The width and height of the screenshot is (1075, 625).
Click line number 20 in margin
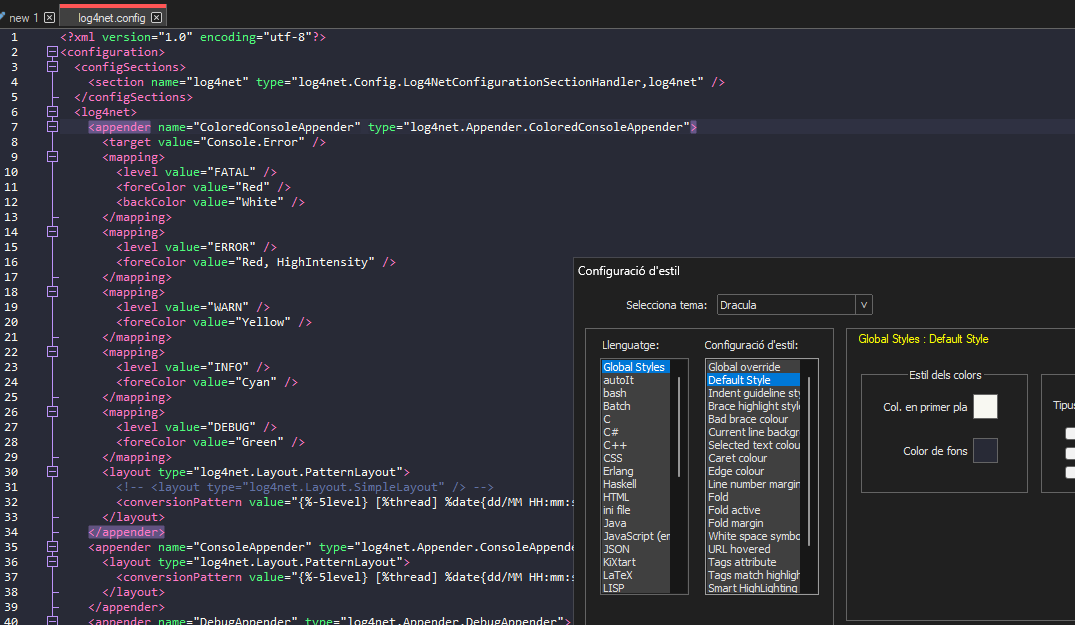click(x=11, y=322)
